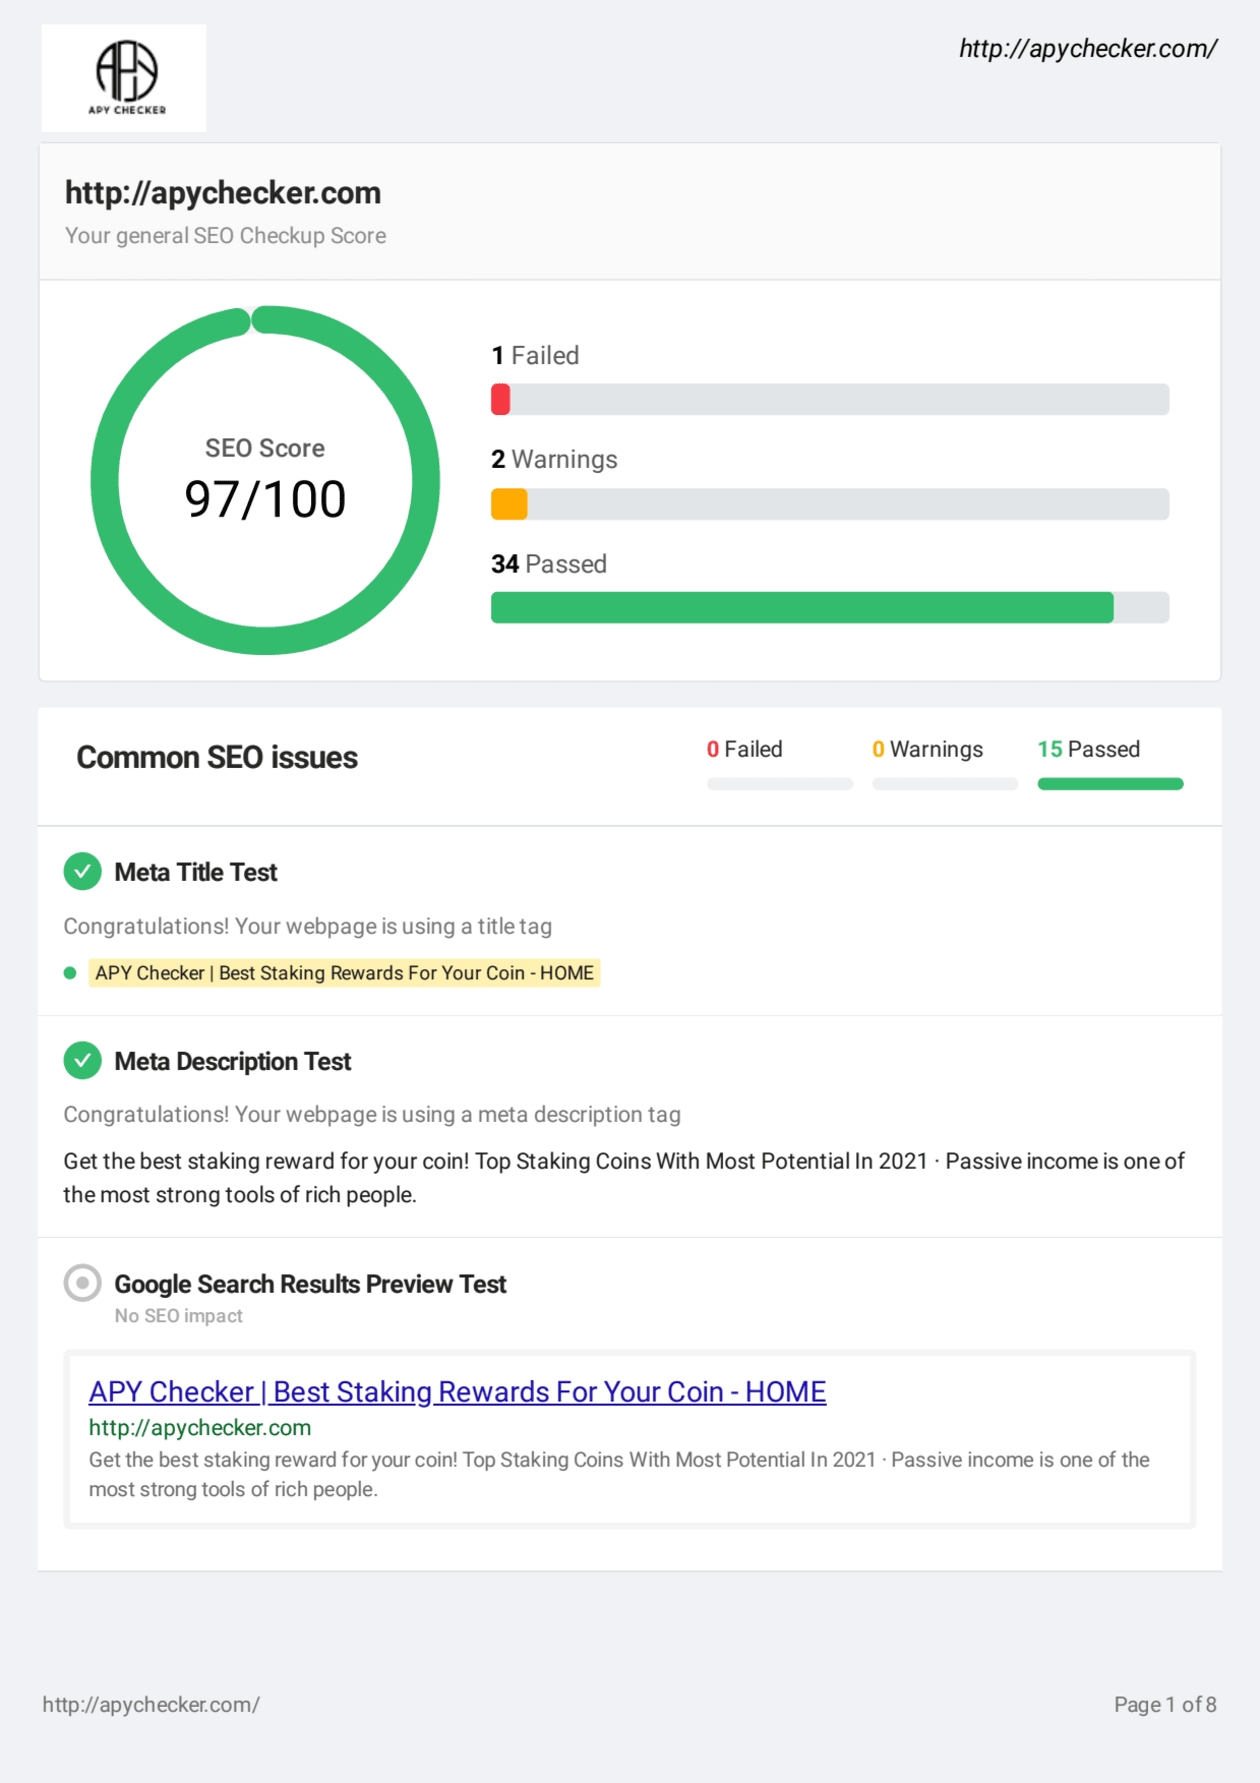Click the SEO Score 97/100 circular gauge
Screen dimensions: 1260x1783
coord(265,481)
